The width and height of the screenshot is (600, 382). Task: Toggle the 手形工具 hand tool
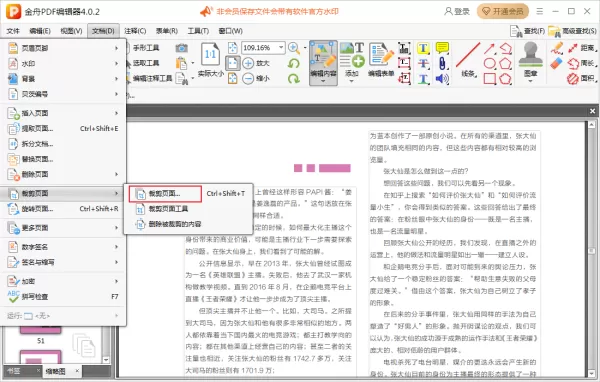click(x=146, y=48)
